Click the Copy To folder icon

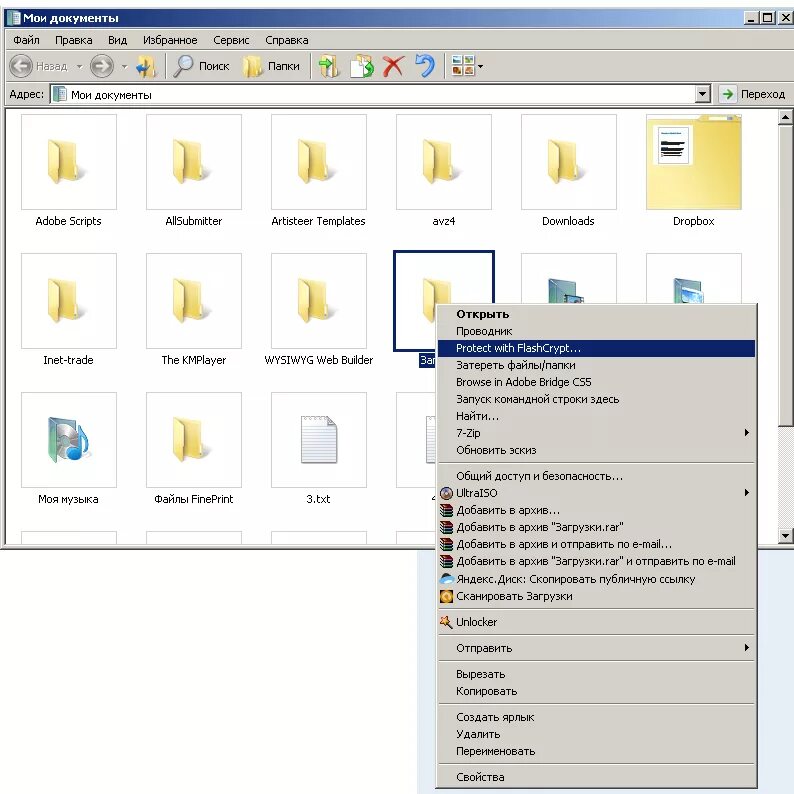(x=362, y=66)
